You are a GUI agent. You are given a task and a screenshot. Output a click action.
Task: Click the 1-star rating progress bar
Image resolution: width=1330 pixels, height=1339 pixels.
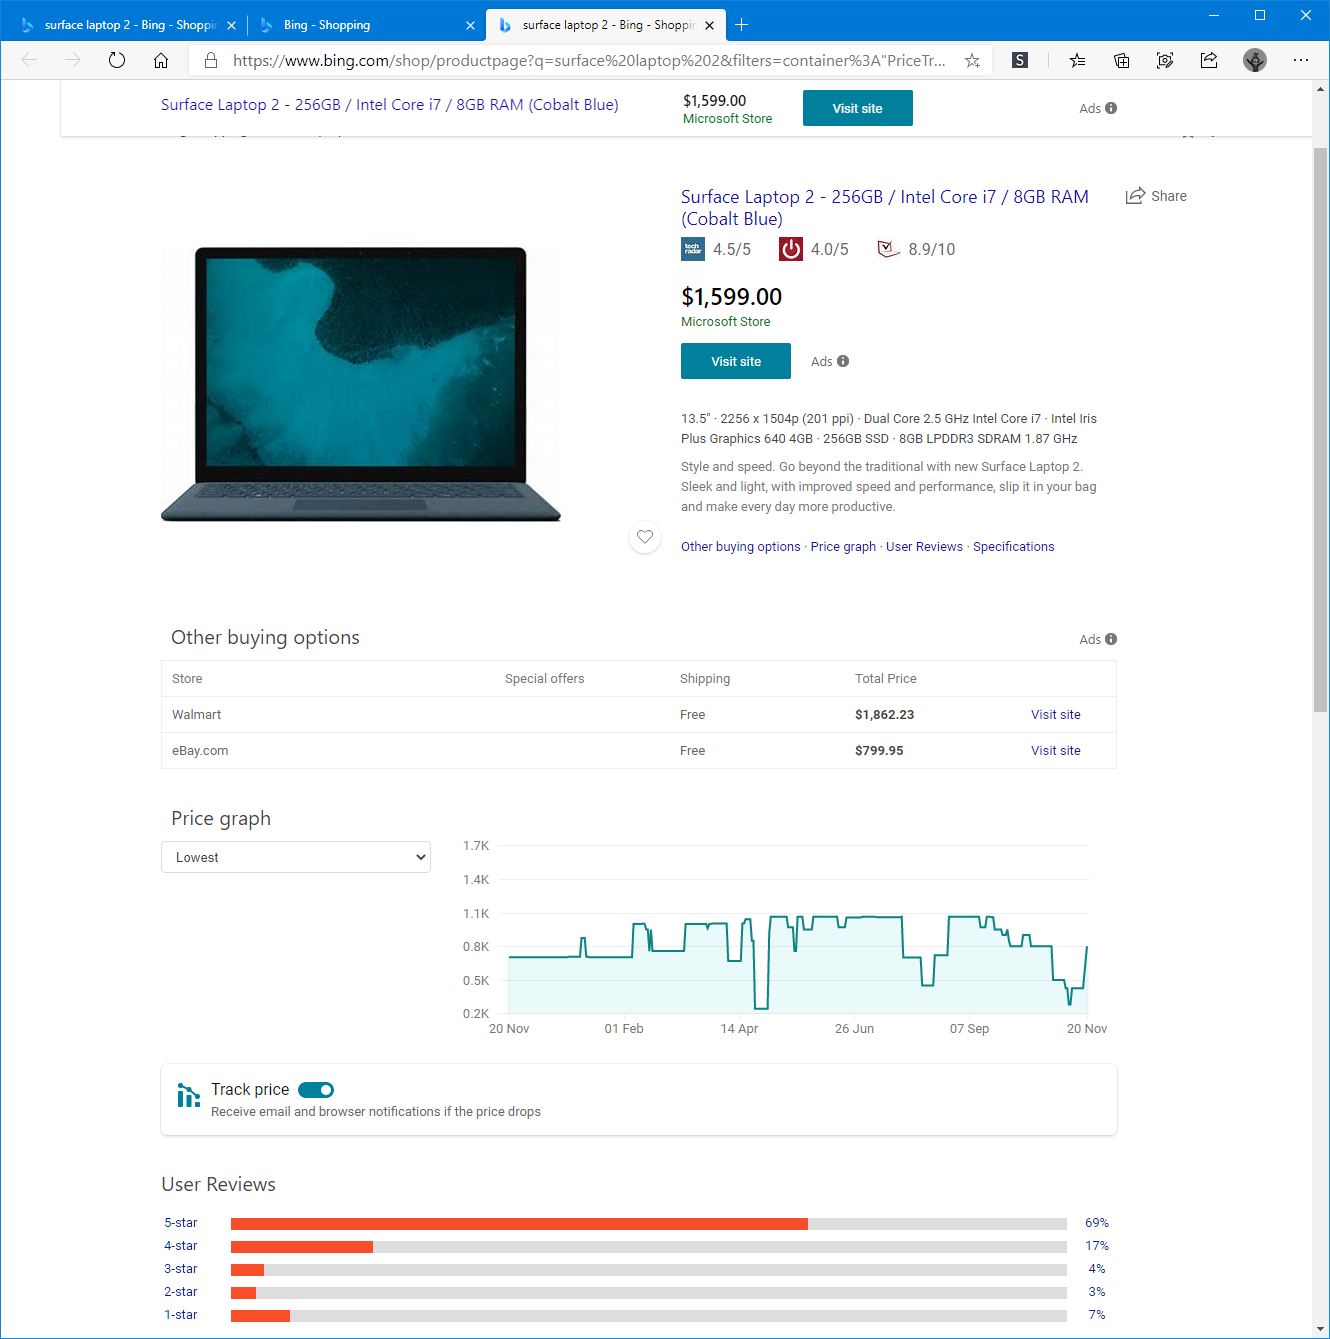click(649, 1316)
